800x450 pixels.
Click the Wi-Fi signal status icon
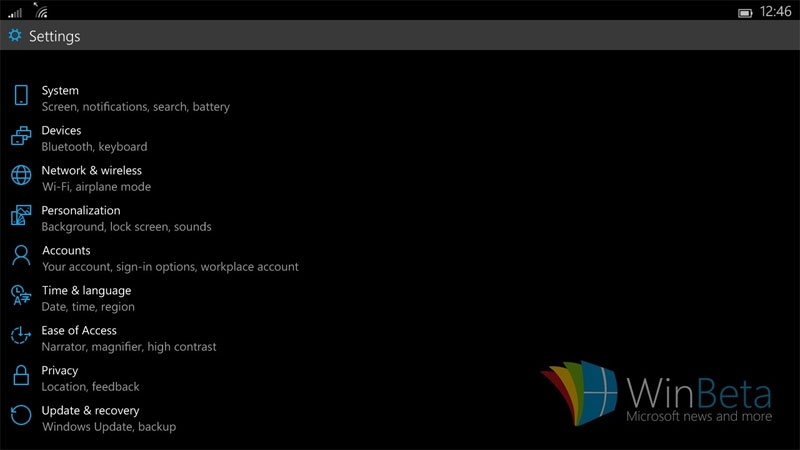[x=41, y=11]
